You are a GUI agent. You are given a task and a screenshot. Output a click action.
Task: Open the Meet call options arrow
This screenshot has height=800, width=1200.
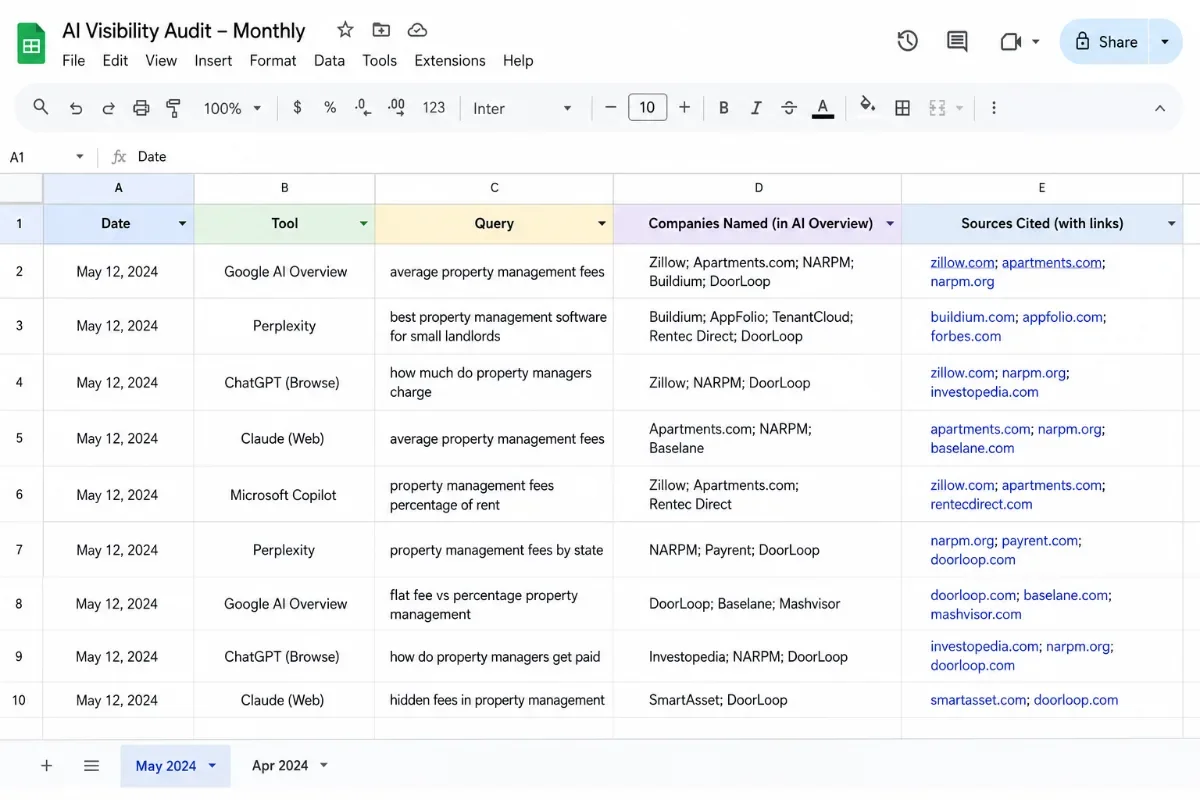point(1035,42)
